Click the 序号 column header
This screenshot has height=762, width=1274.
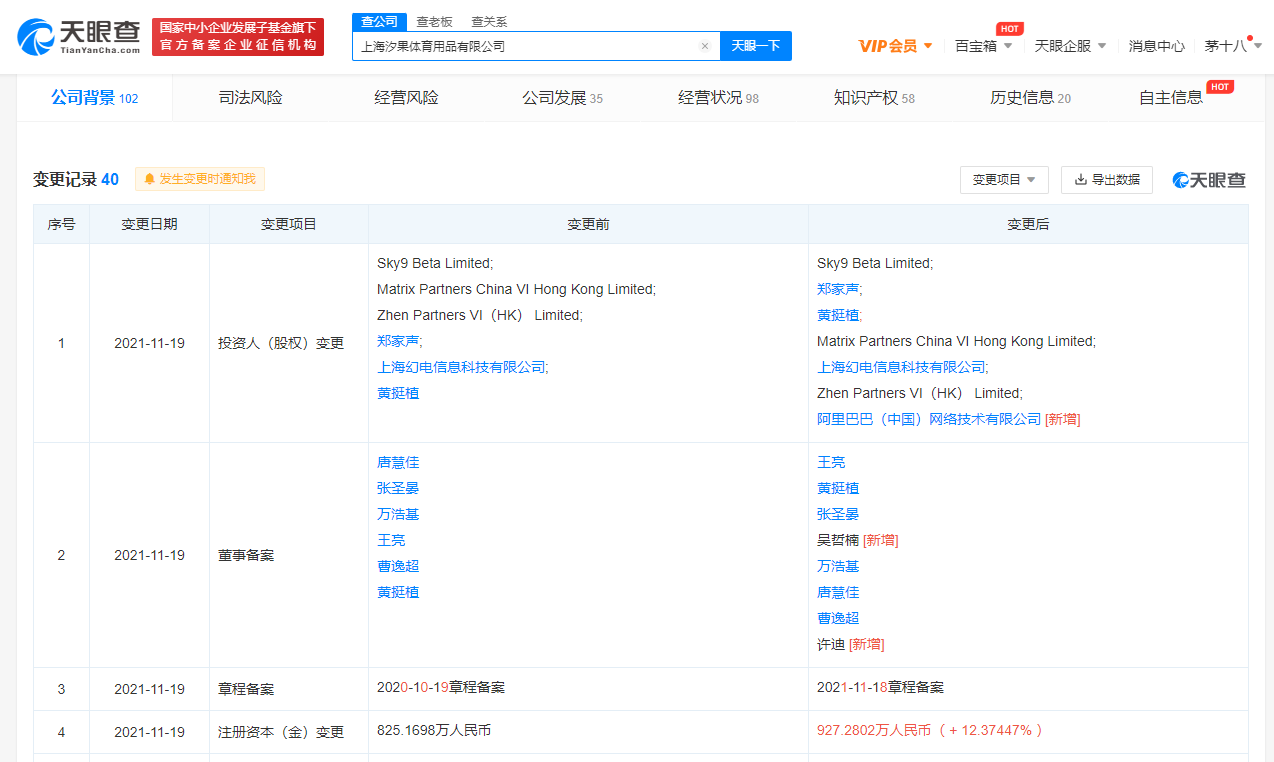tap(61, 225)
